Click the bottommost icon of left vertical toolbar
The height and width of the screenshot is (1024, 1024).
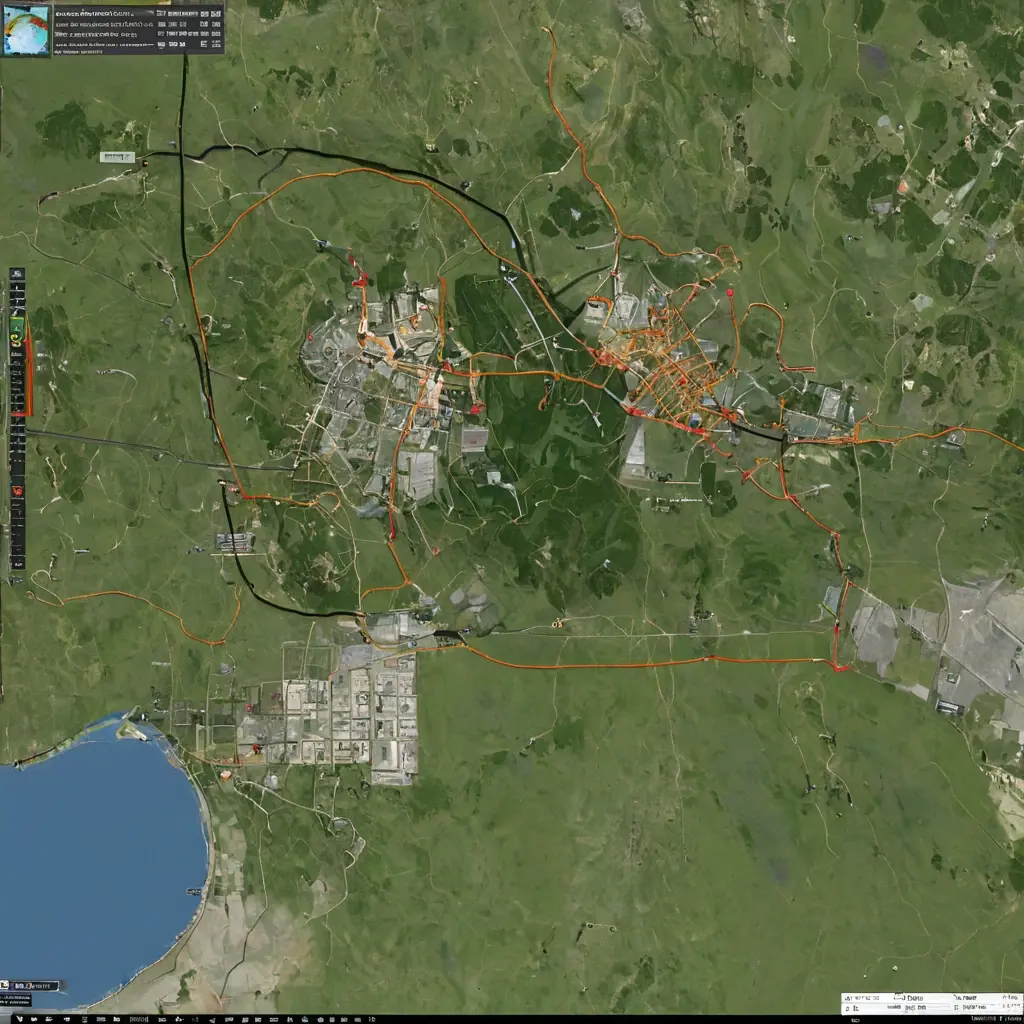[x=17, y=563]
